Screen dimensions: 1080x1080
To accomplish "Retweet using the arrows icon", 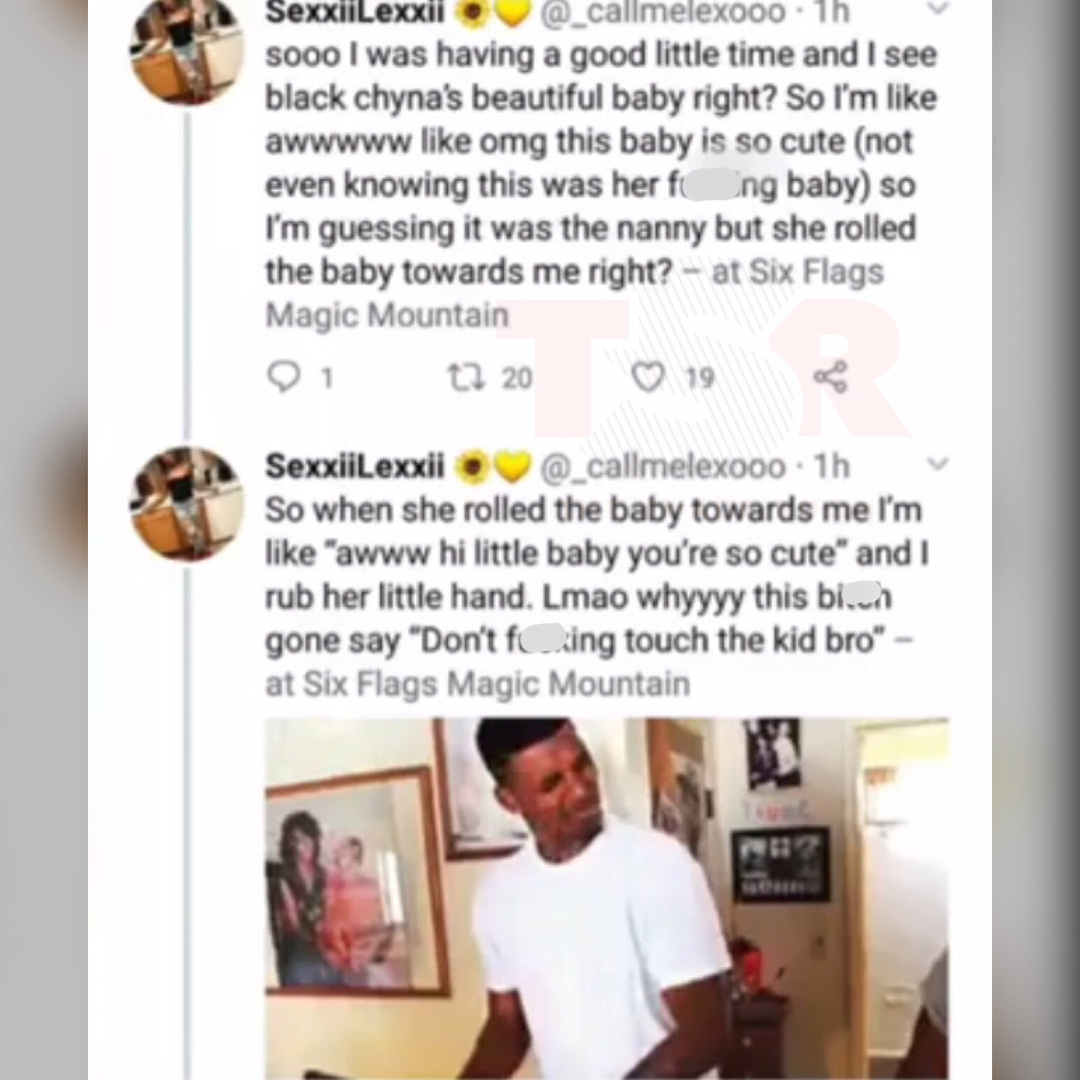I will click(467, 377).
